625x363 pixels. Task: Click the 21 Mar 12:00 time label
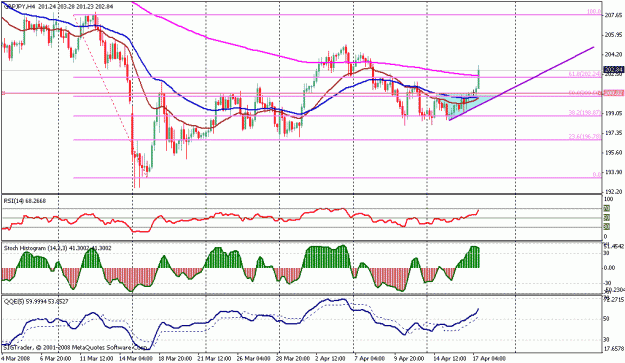(213, 358)
